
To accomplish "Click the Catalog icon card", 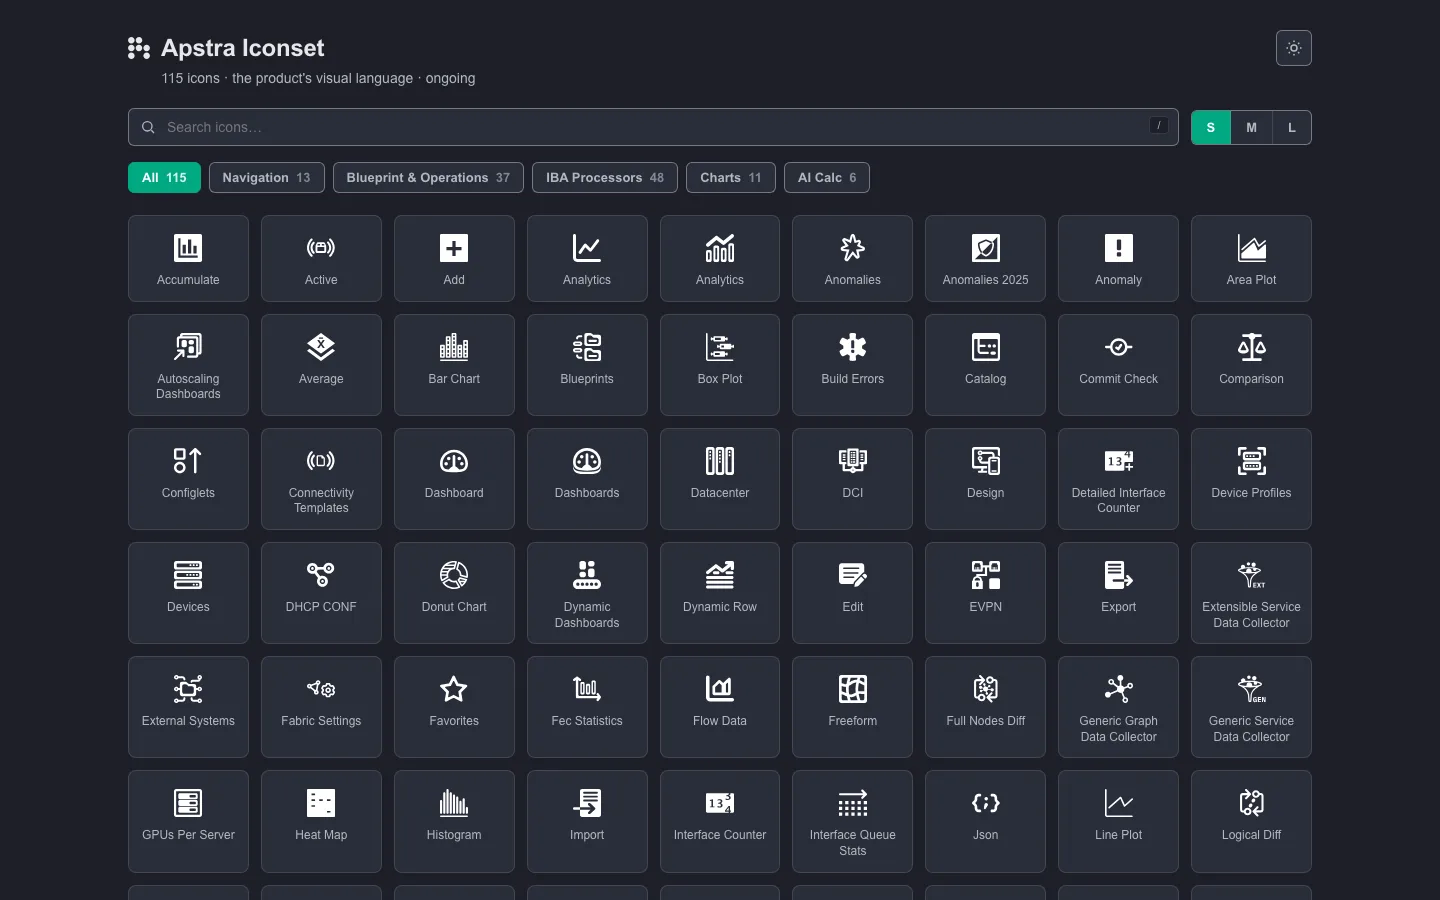I will 985,365.
